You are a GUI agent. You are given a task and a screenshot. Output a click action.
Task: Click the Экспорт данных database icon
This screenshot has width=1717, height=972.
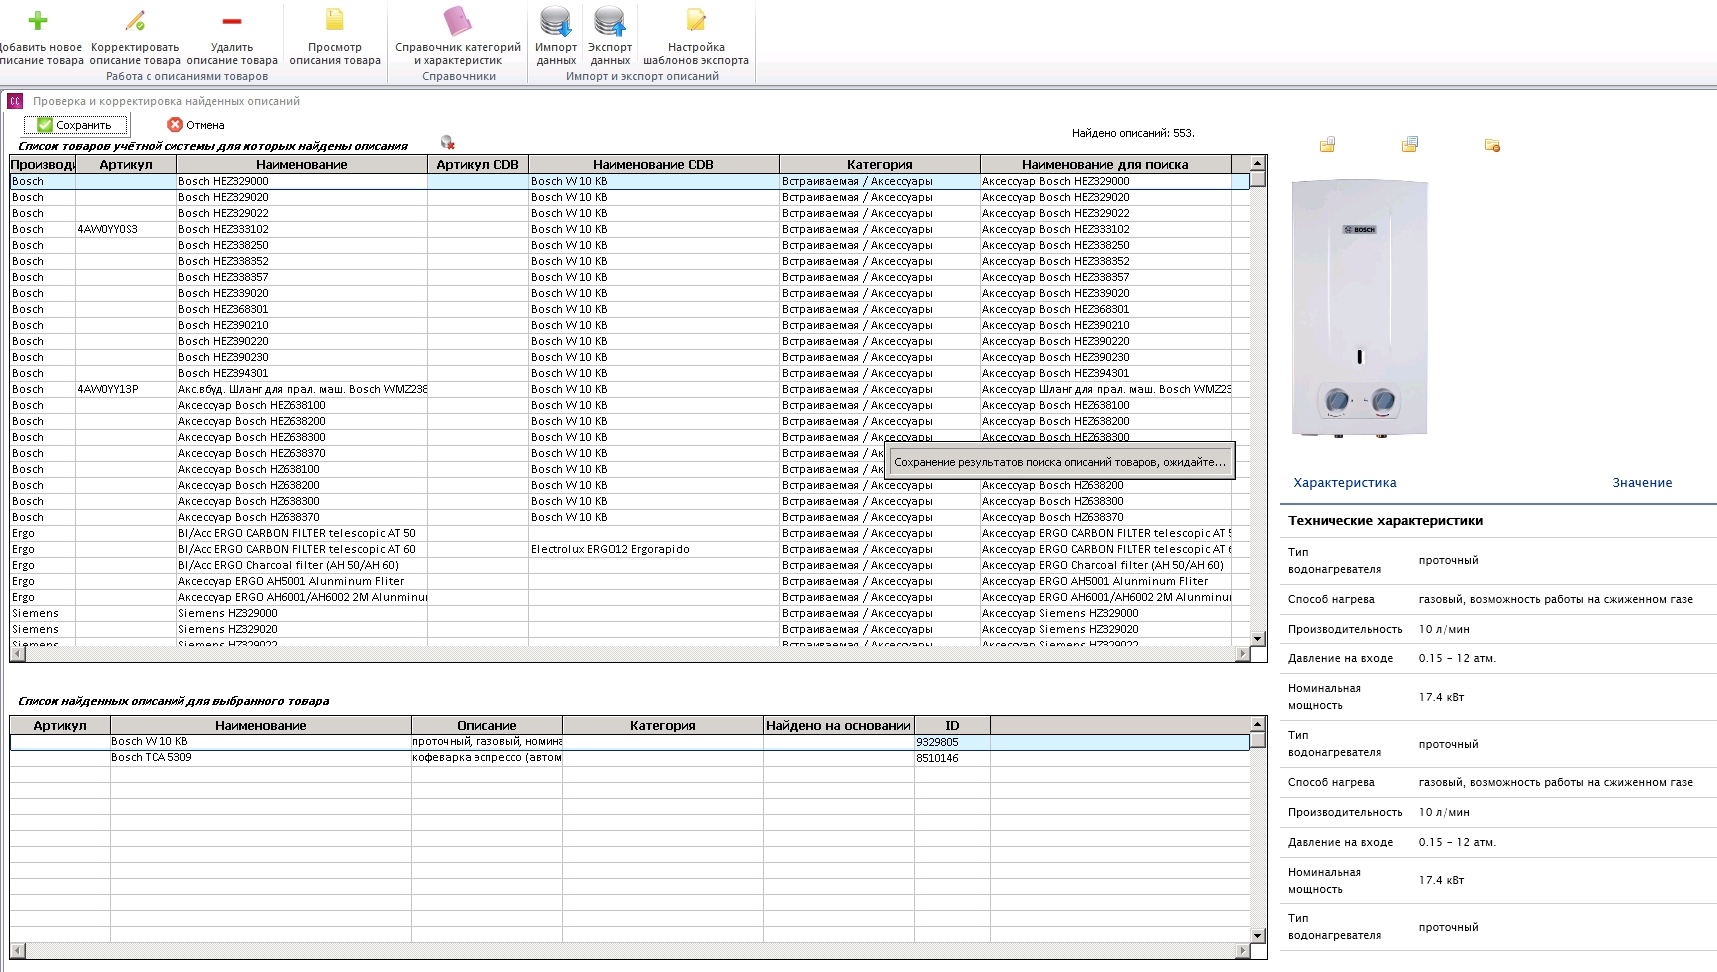[610, 21]
